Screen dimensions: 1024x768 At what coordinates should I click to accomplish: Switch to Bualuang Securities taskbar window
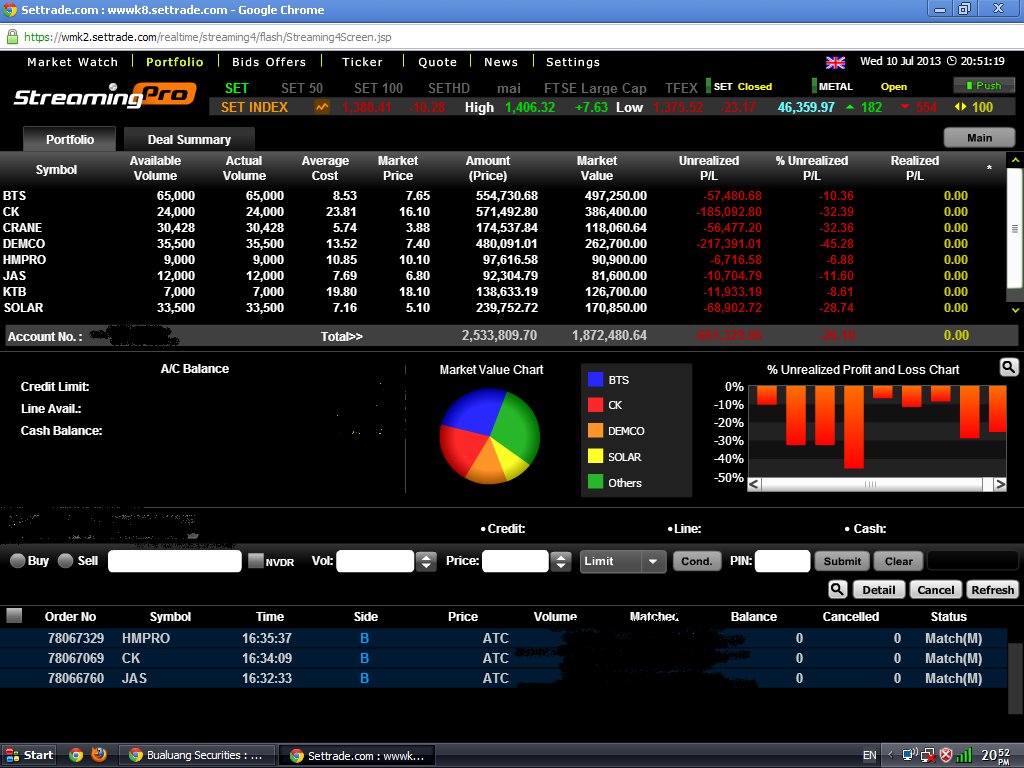(x=197, y=755)
